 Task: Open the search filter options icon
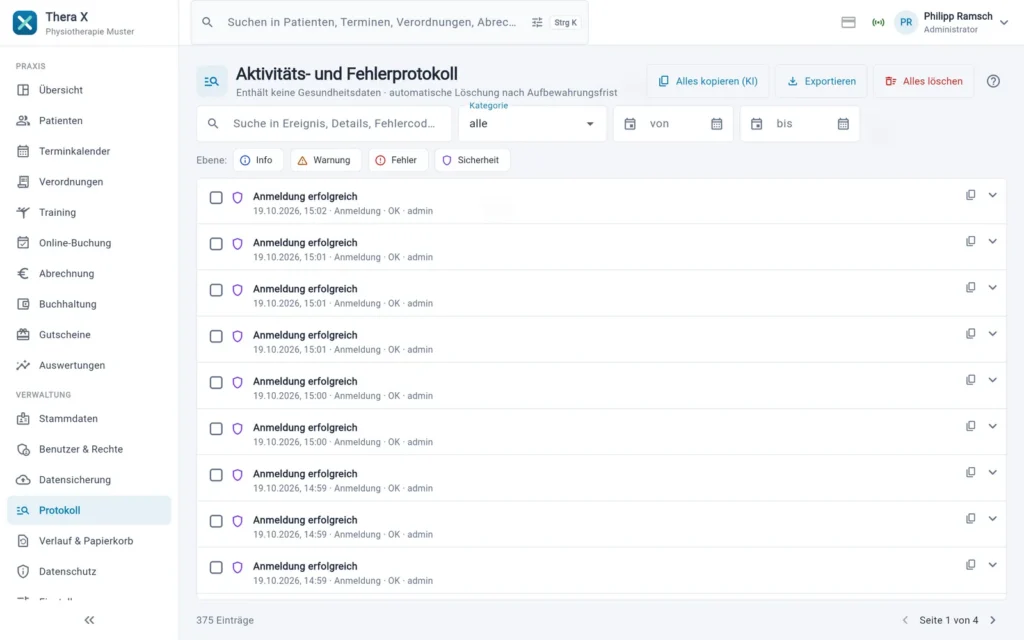[x=537, y=22]
